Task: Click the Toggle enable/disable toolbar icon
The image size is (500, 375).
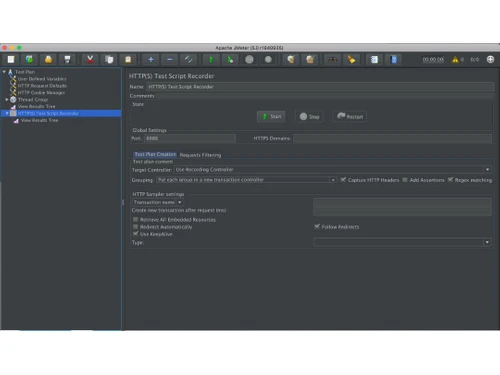Action: pyautogui.click(x=188, y=60)
